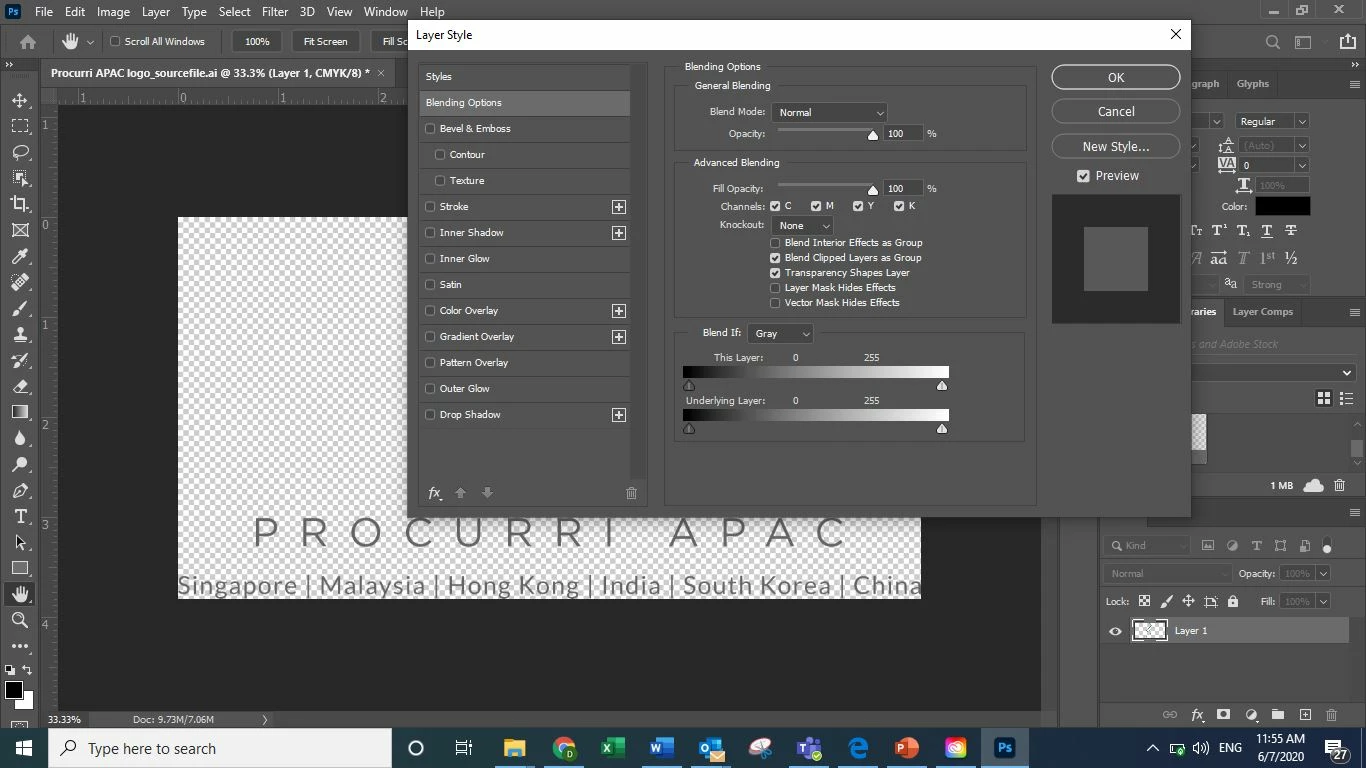Select the History Brush tool
The image size is (1366, 768).
[x=20, y=360]
